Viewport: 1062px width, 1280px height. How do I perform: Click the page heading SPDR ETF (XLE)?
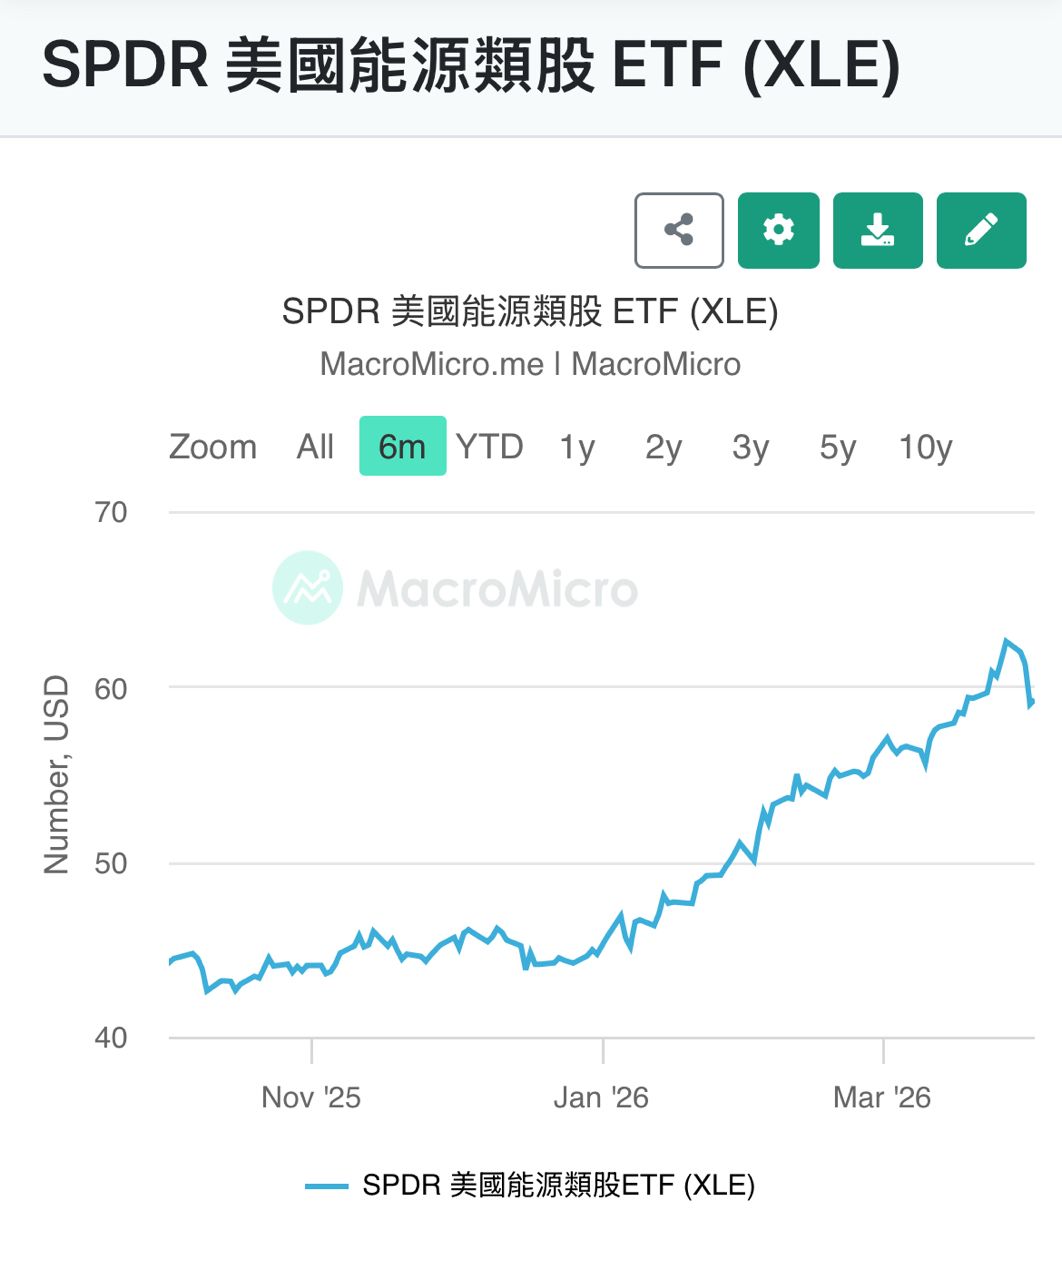[x=471, y=66]
